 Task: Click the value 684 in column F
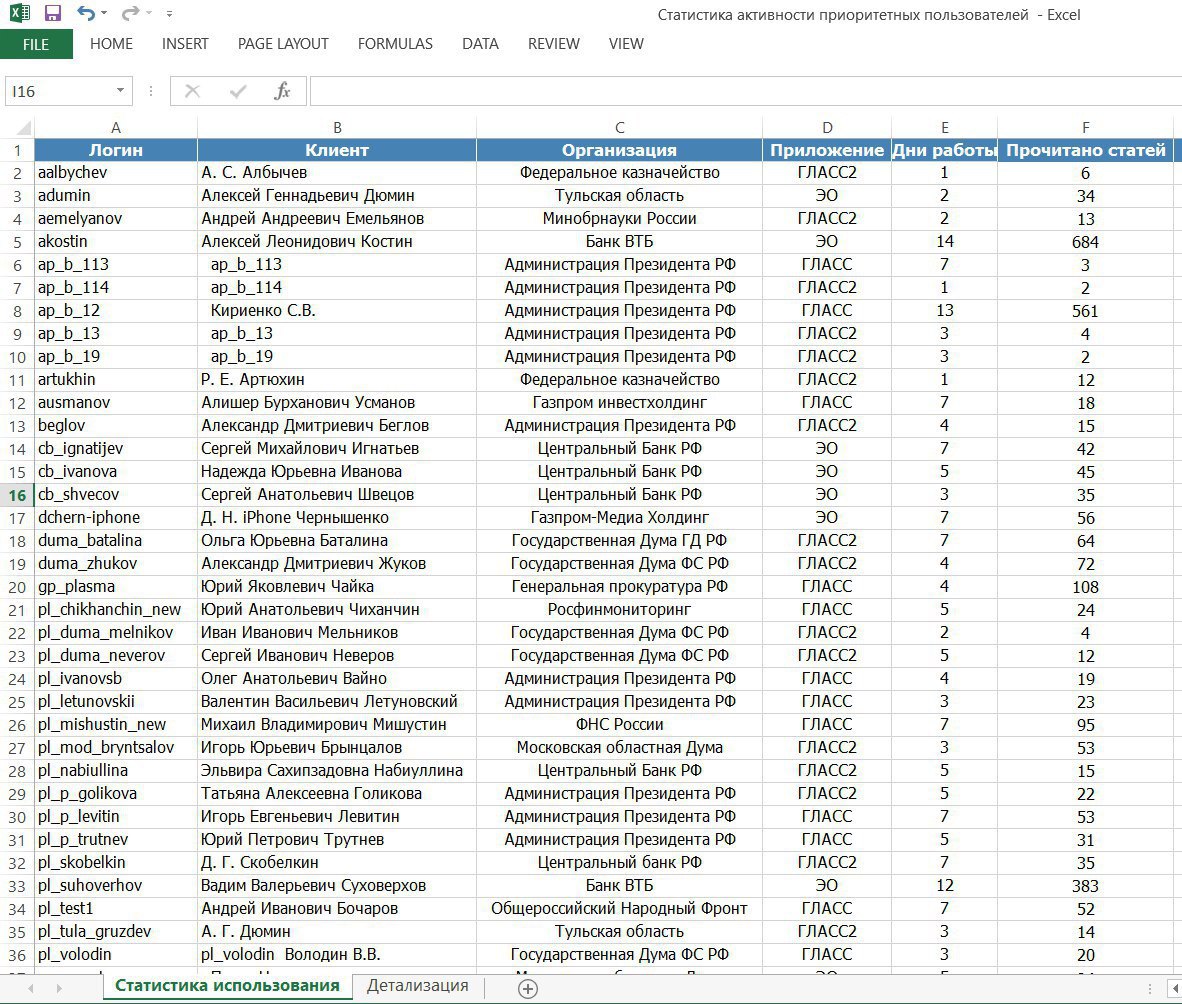click(1086, 242)
